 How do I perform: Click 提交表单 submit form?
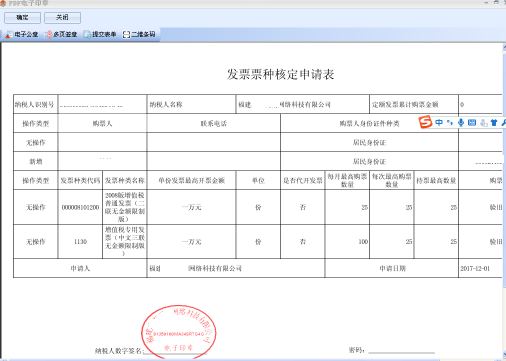pos(100,34)
